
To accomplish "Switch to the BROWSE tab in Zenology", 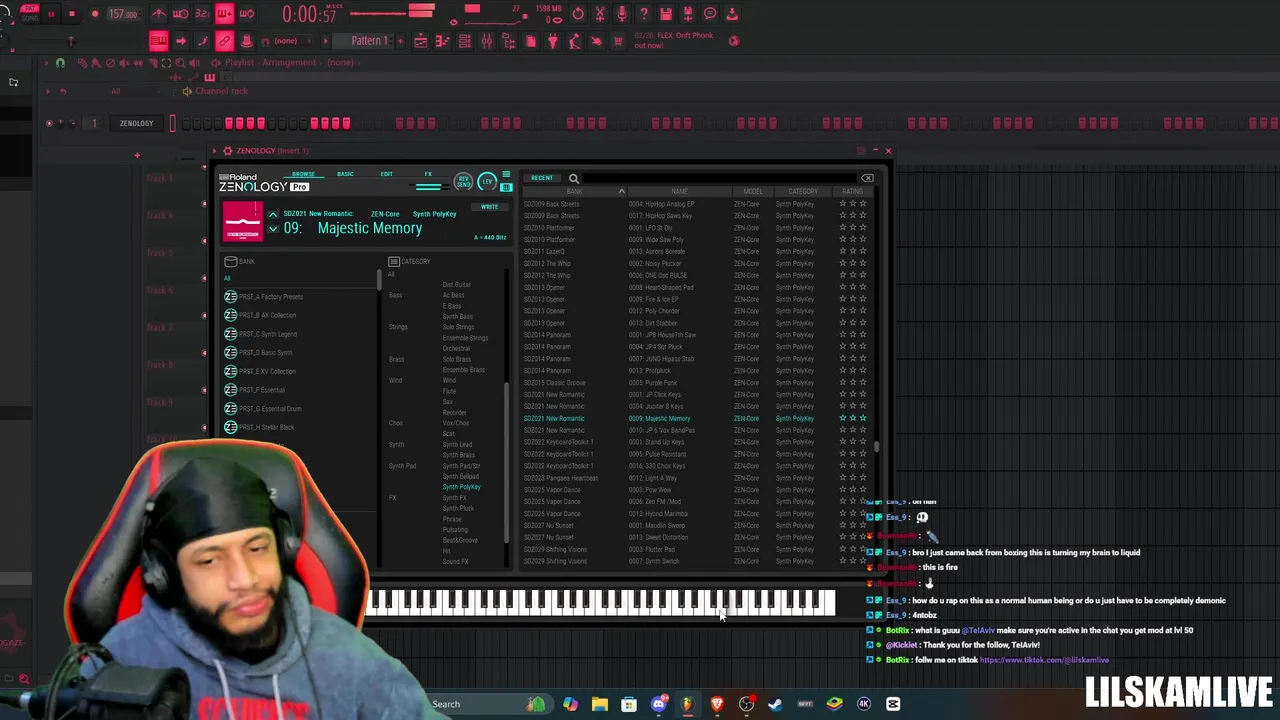I will [x=303, y=174].
